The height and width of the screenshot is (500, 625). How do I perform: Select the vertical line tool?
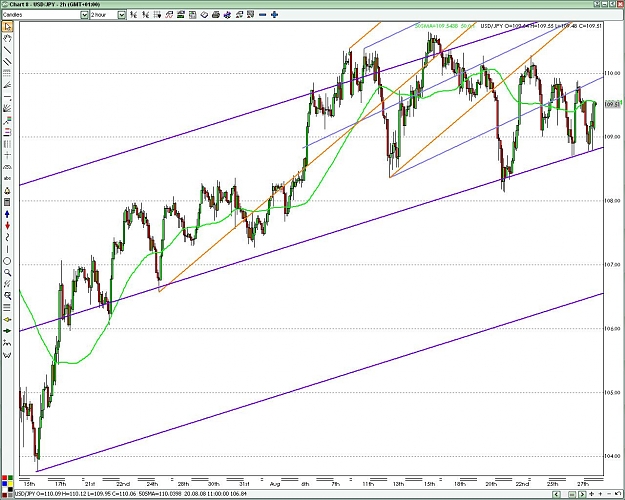(x=7, y=249)
